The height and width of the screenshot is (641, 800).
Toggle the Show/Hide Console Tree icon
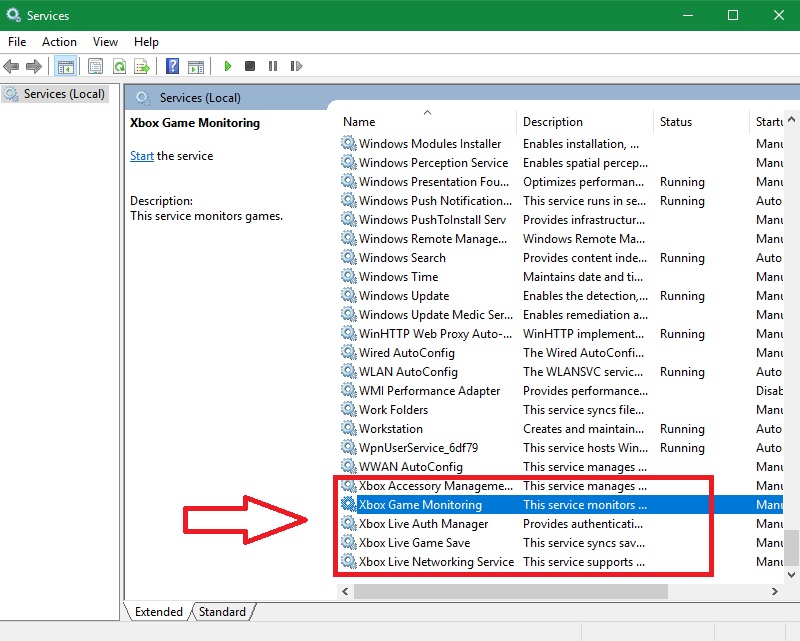point(66,66)
